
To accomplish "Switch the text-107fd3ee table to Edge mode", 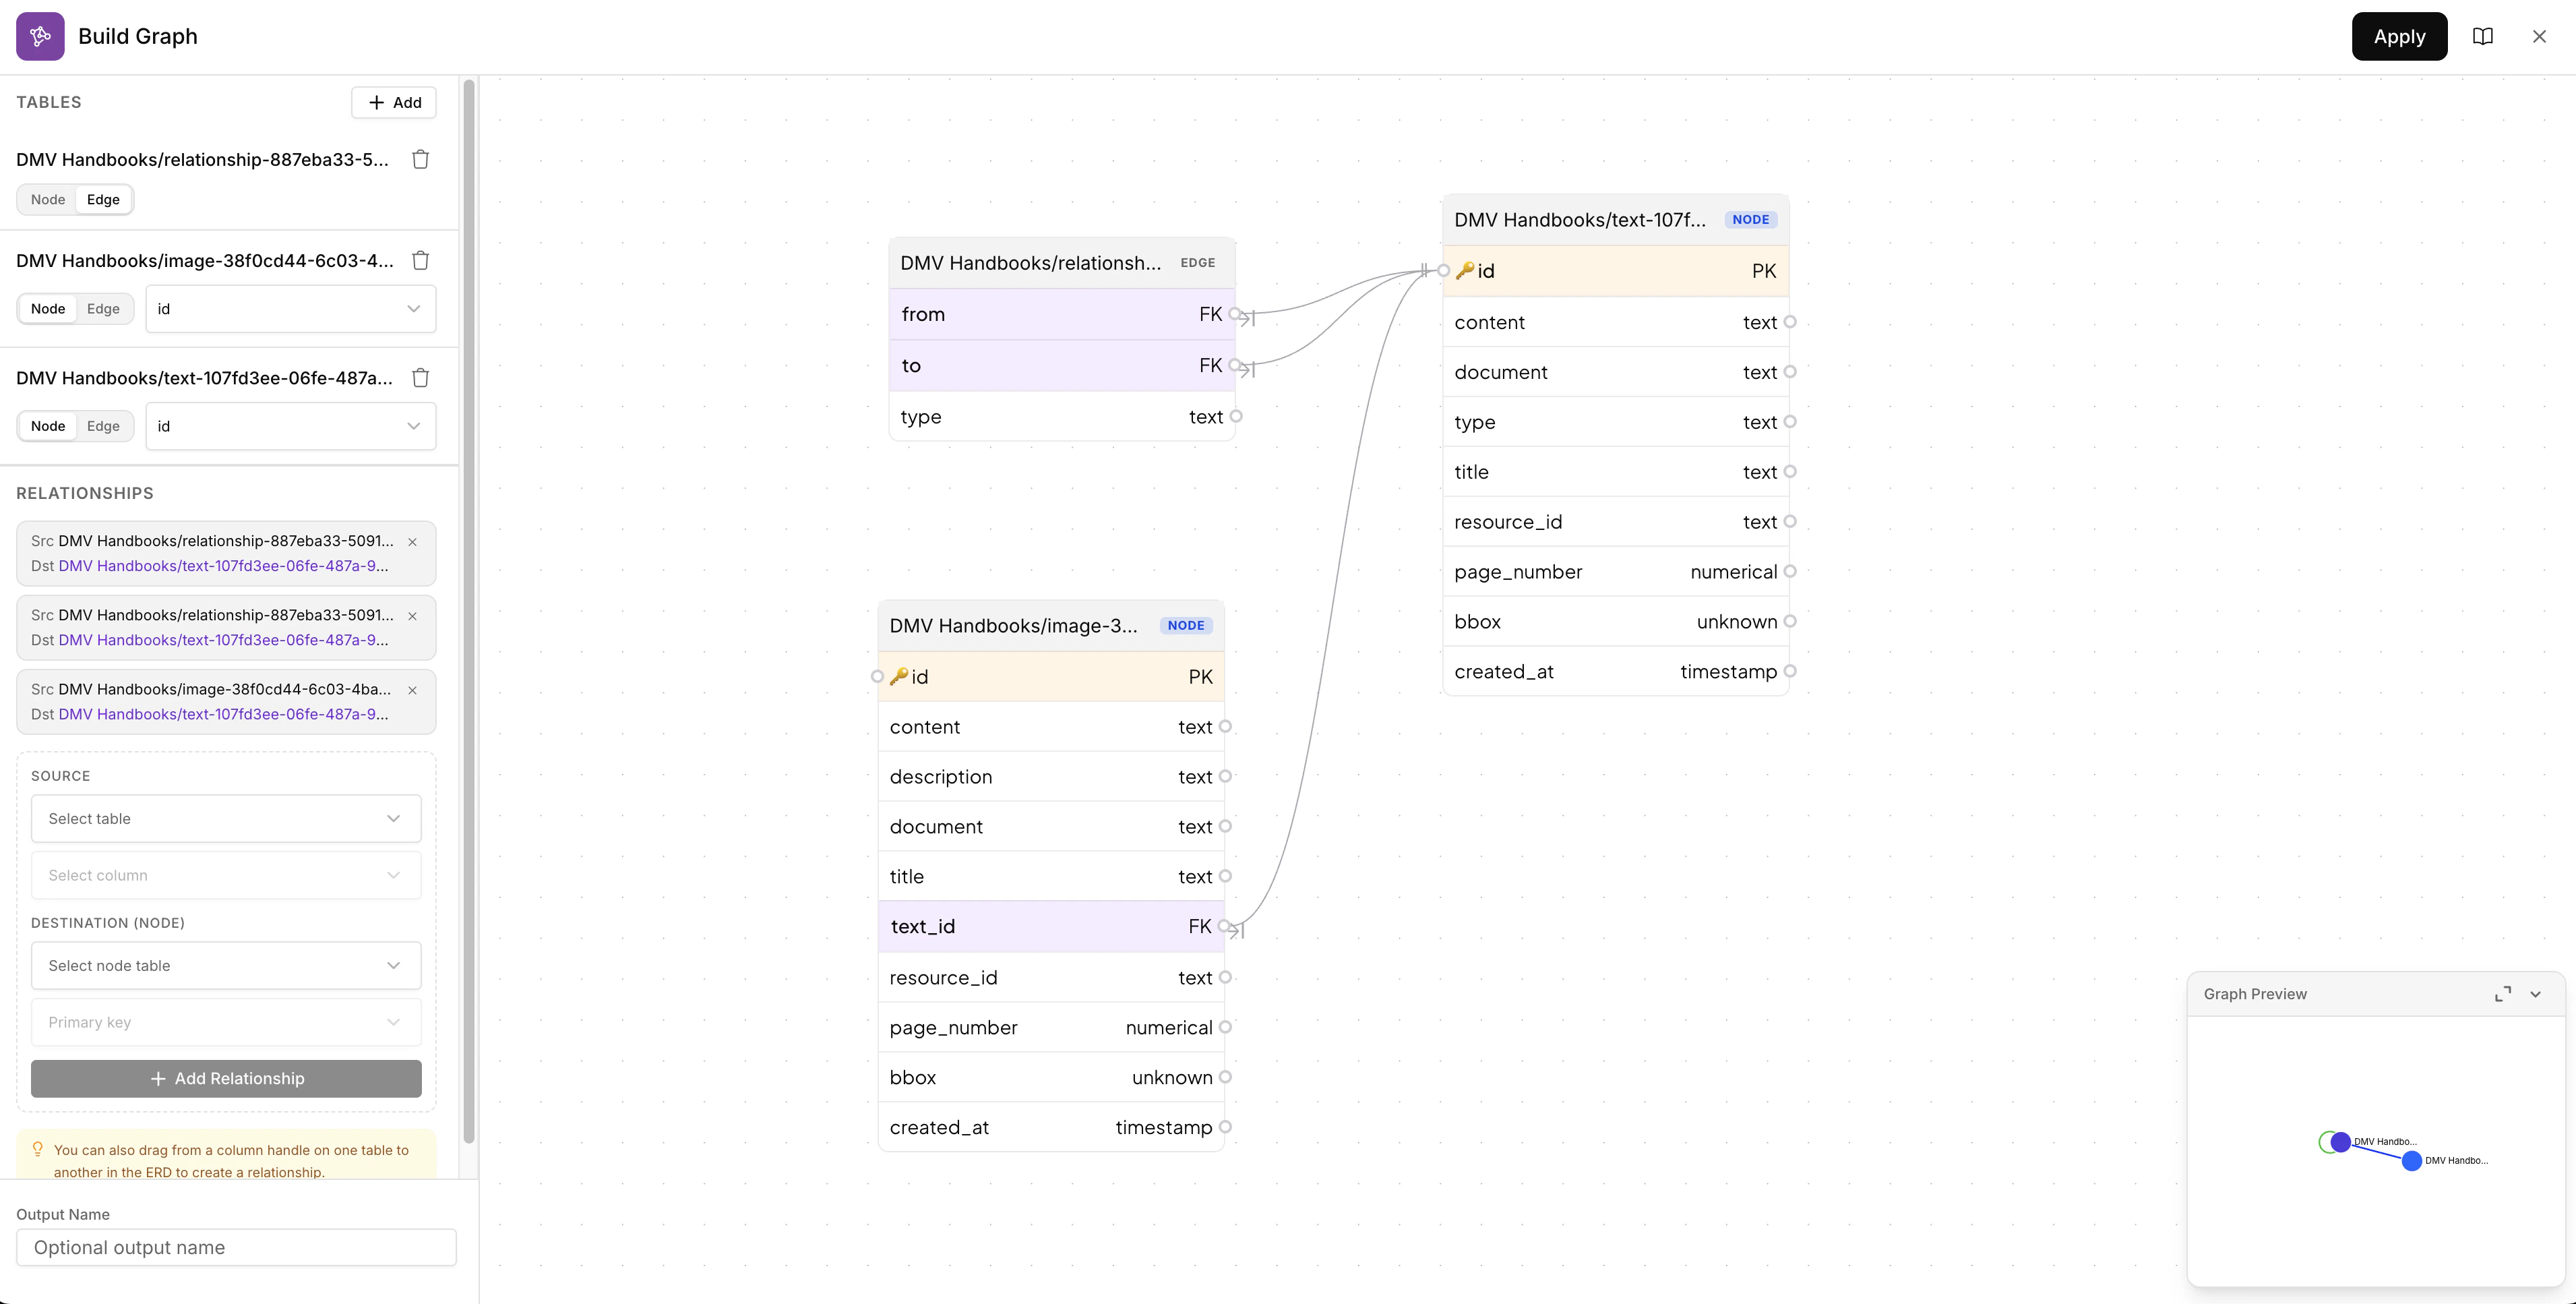I will tap(102, 426).
